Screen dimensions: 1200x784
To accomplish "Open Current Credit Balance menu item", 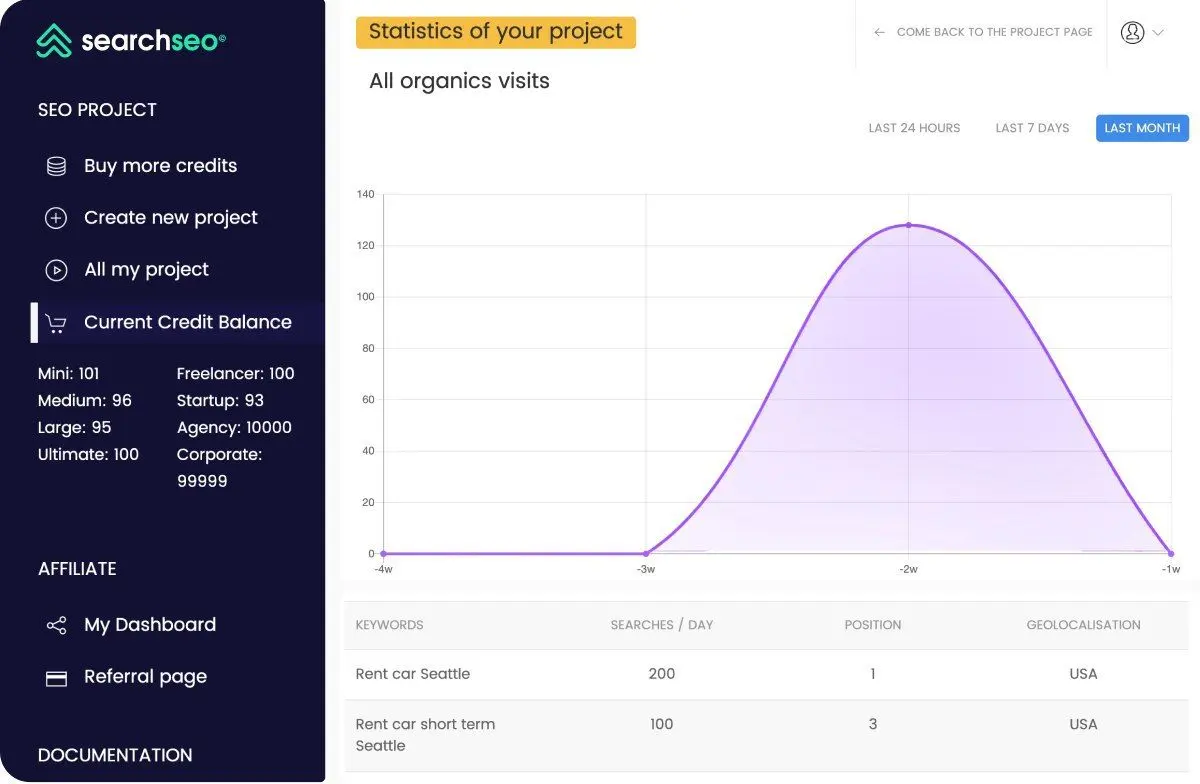I will click(188, 322).
